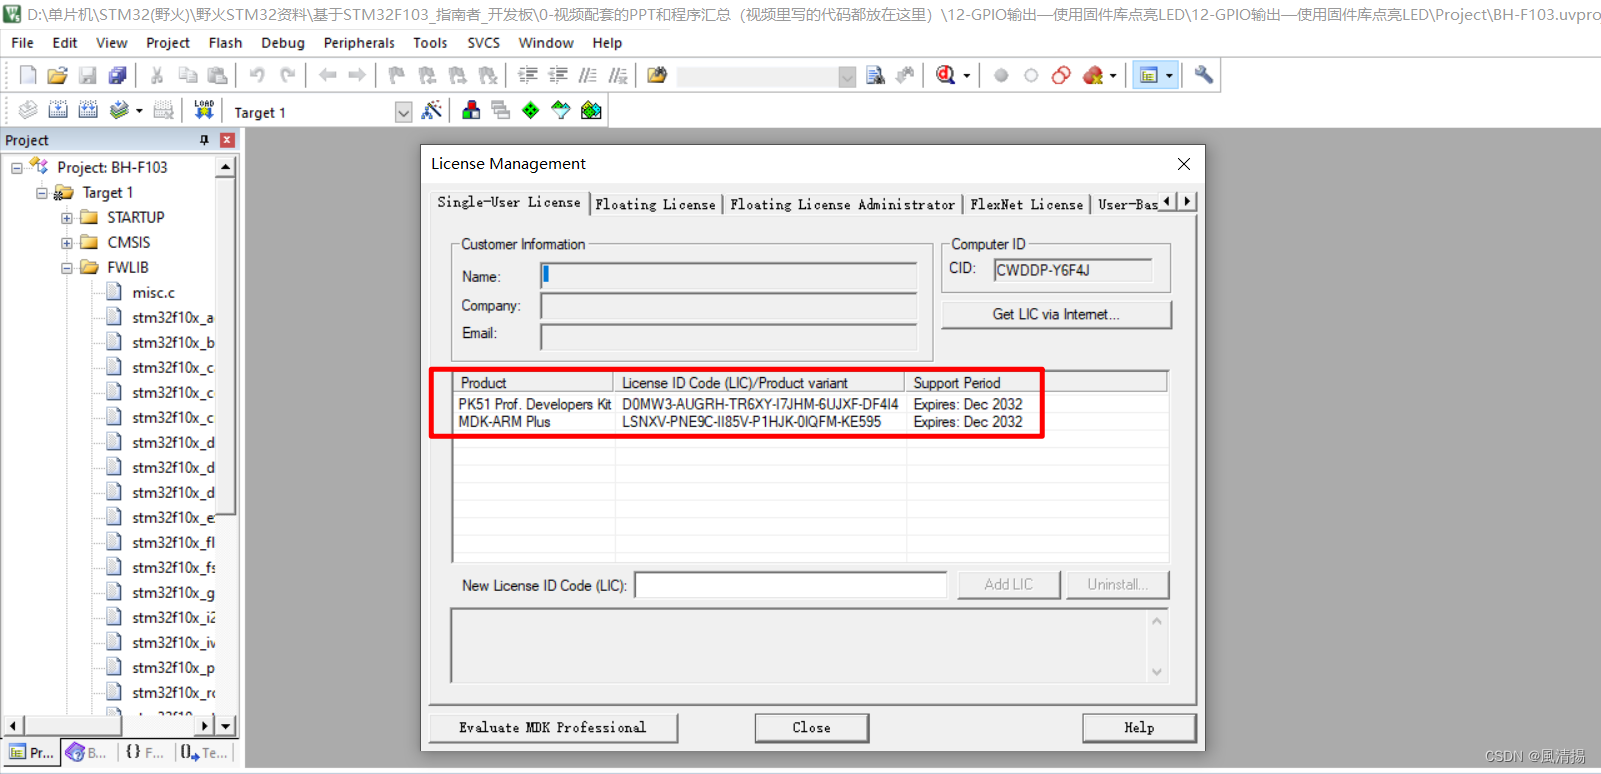Open the Pack Installer icon
The width and height of the screenshot is (1601, 774).
tap(591, 110)
